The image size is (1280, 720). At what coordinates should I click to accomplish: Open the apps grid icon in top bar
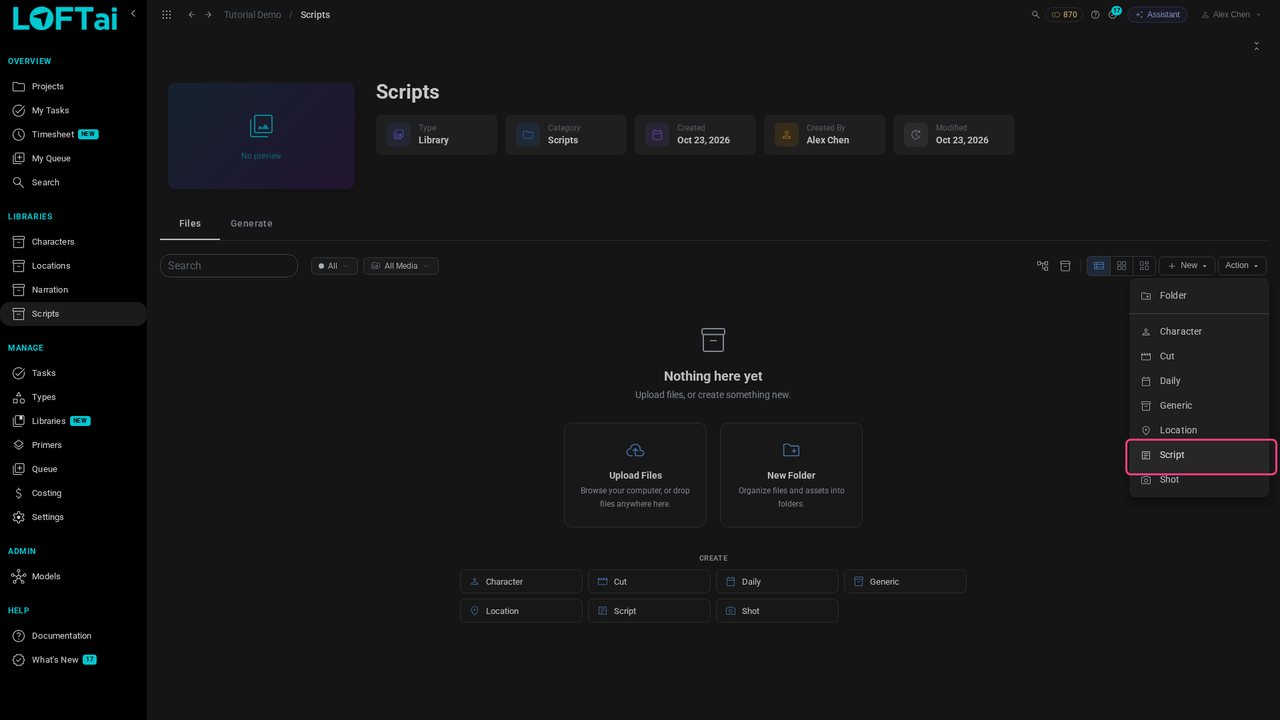pos(166,15)
